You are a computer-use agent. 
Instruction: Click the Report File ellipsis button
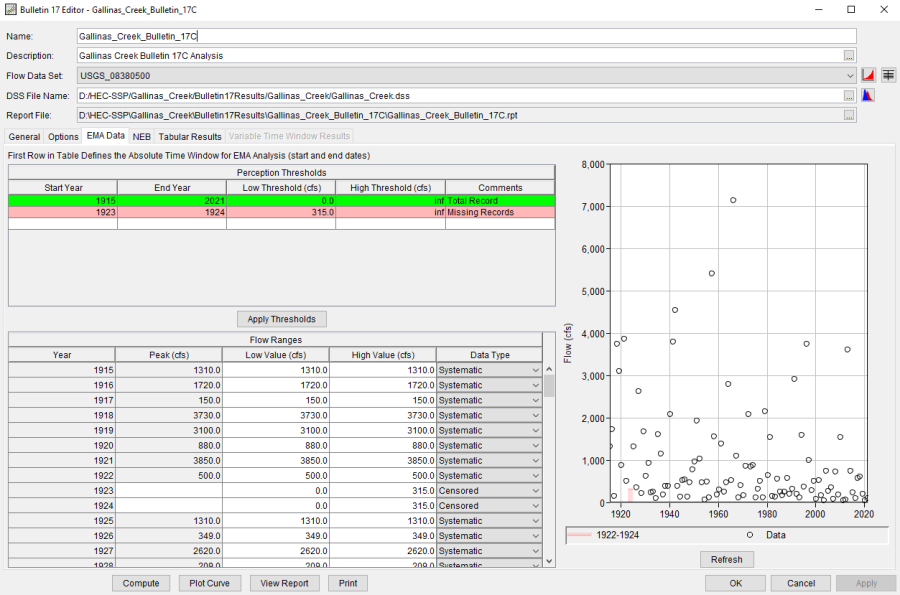849,116
